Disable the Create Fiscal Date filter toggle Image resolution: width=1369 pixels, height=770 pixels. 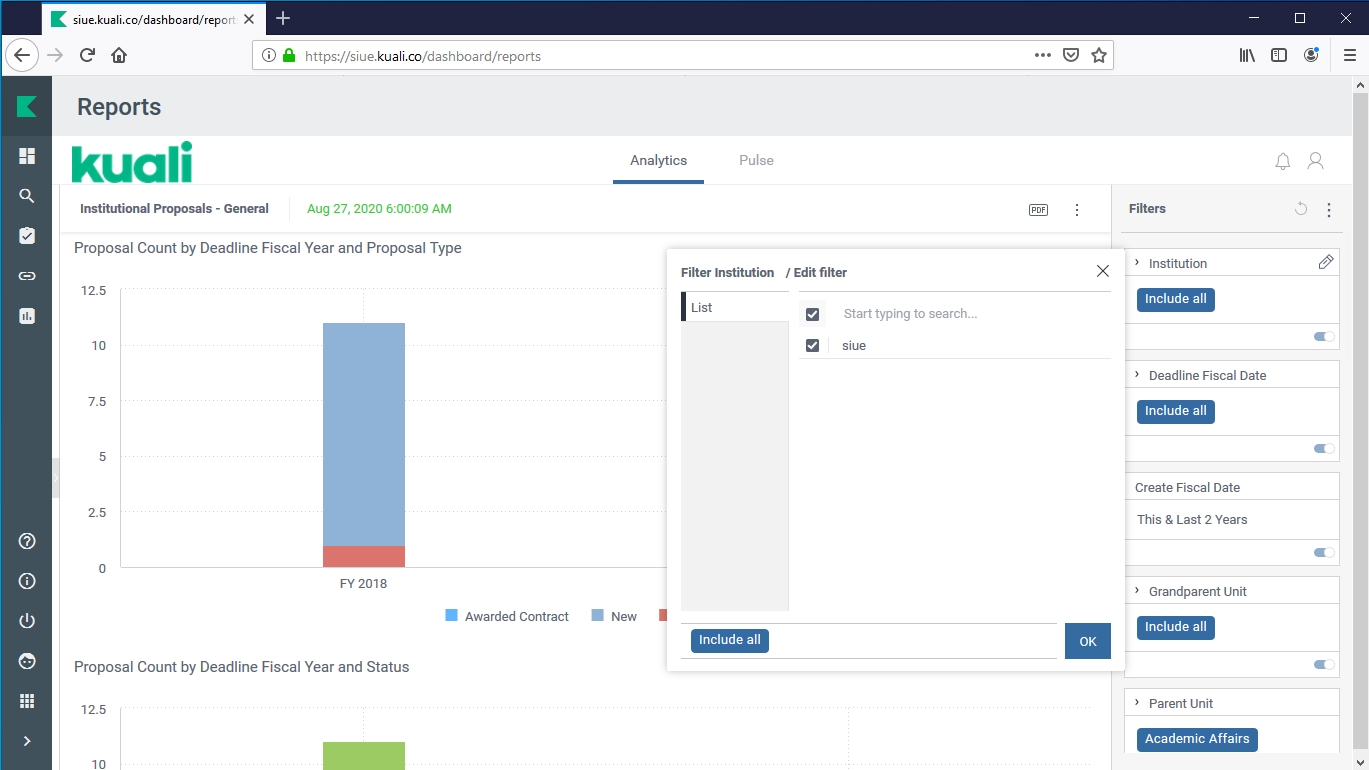coord(1324,552)
